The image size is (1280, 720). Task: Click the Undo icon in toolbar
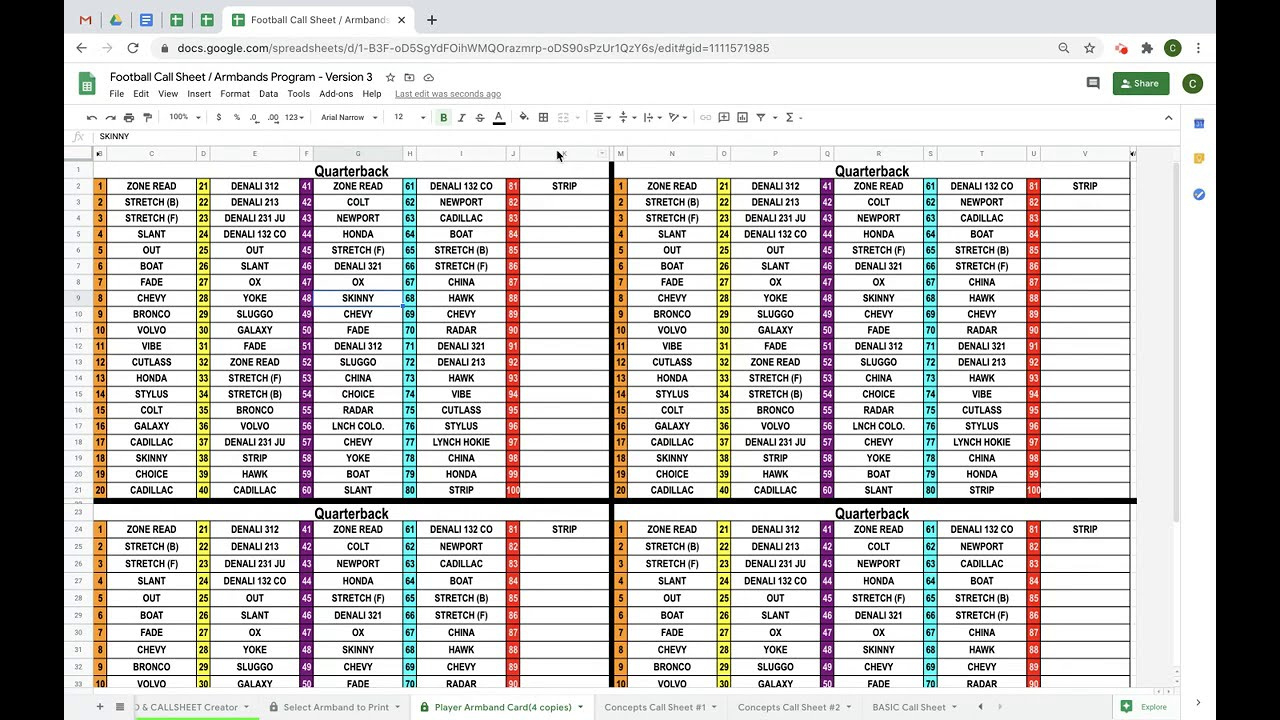point(91,117)
